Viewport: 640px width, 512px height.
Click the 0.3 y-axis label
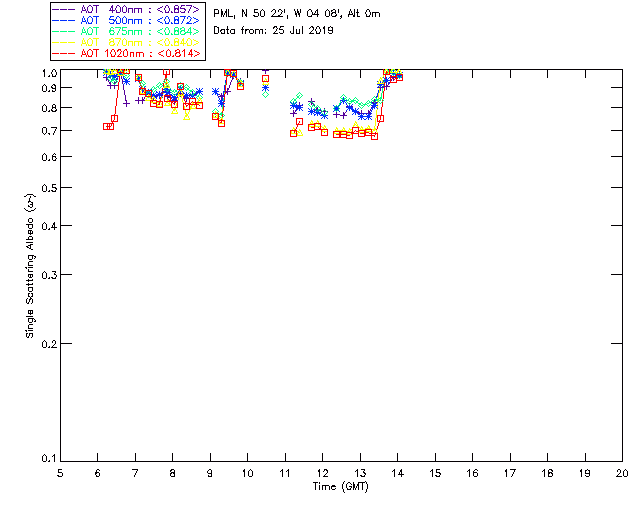tap(49, 275)
